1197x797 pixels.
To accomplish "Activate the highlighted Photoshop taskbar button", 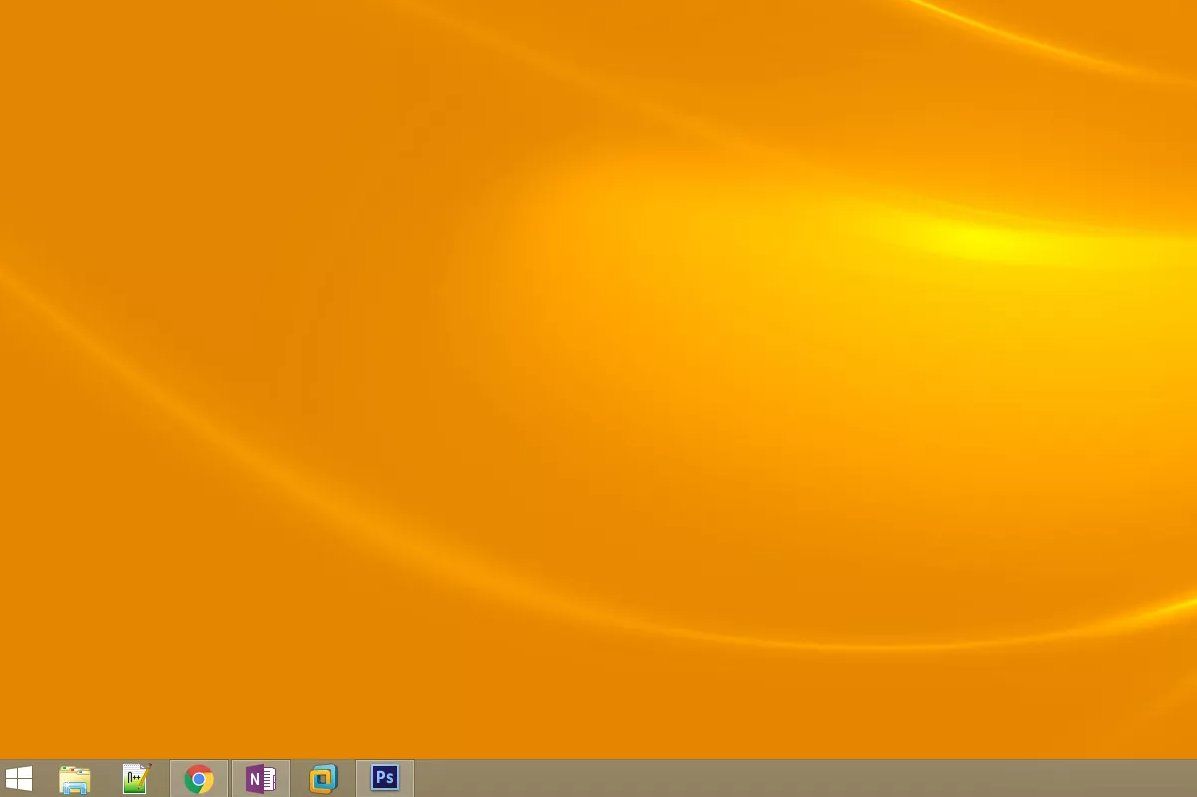I will pyautogui.click(x=385, y=778).
